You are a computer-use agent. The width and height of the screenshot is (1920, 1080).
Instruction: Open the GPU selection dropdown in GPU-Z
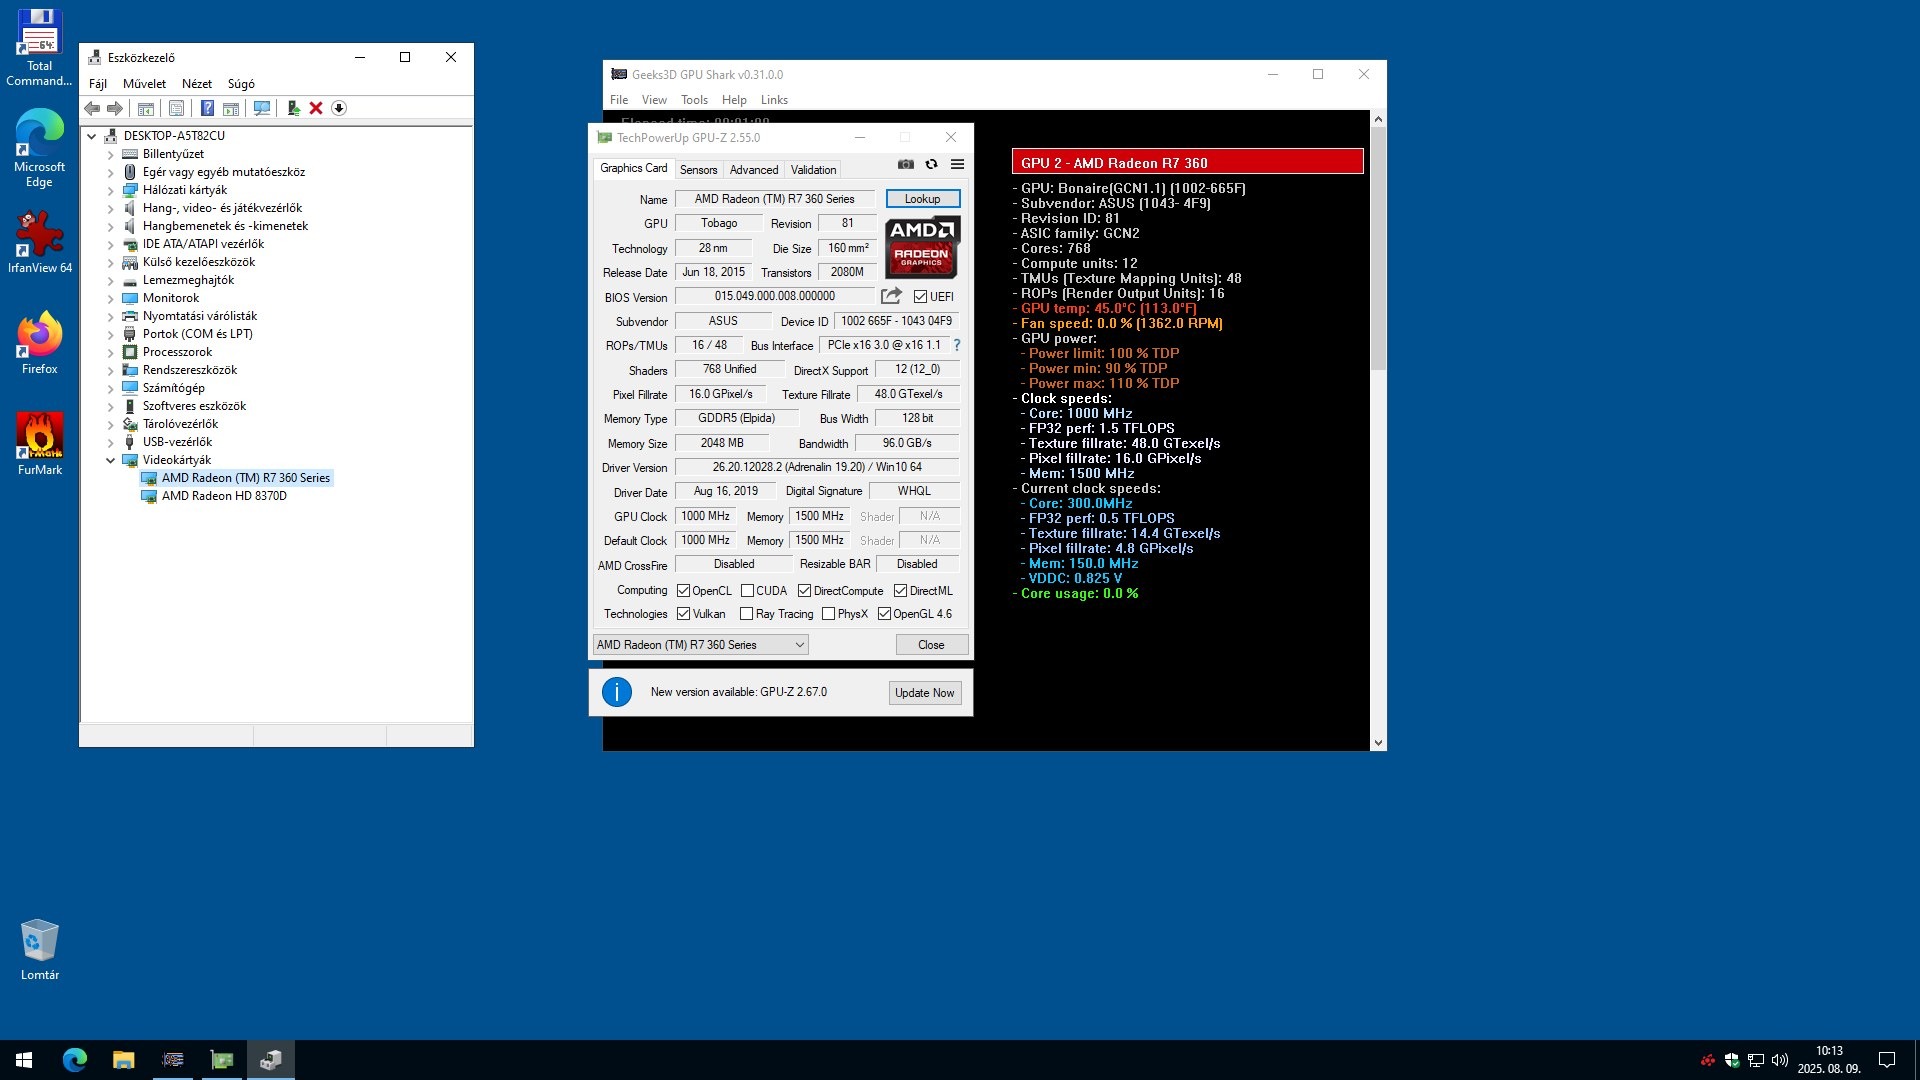tap(700, 645)
